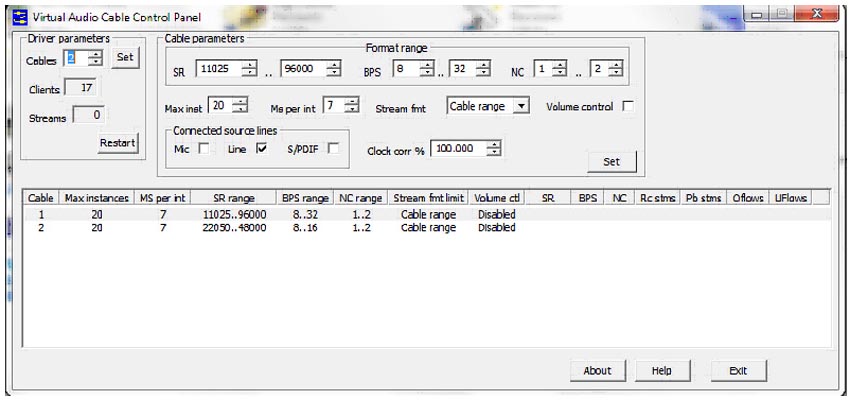The image size is (850, 400).
Task: Click the SR maximum 96000 spinner
Action: [334, 69]
